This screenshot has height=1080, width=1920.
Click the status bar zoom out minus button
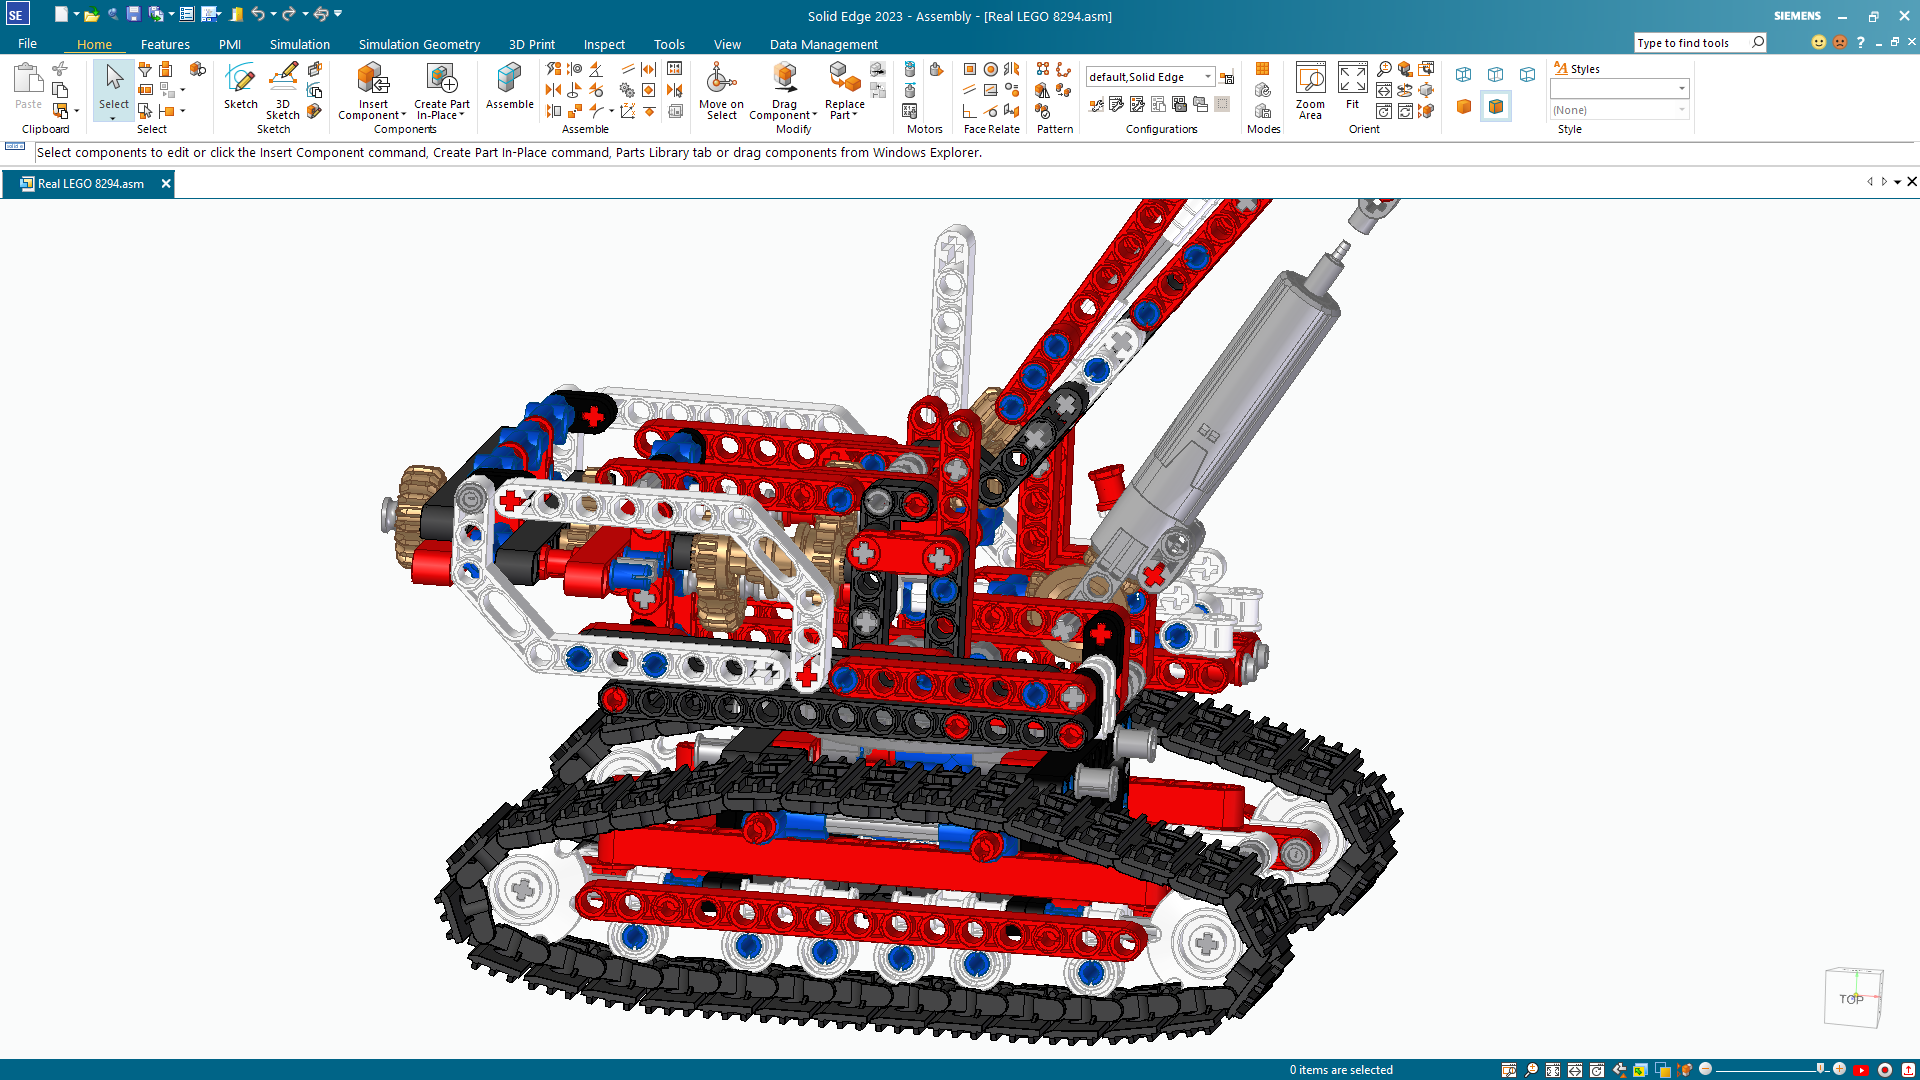pyautogui.click(x=1706, y=1069)
